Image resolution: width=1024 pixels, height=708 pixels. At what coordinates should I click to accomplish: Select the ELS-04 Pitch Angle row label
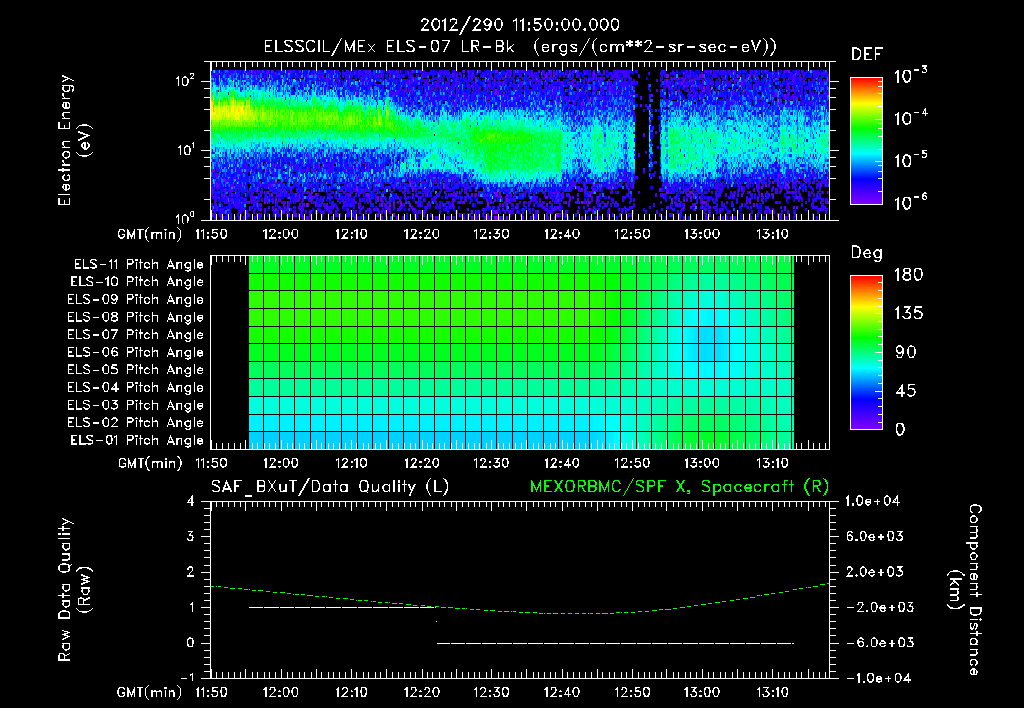coord(136,387)
